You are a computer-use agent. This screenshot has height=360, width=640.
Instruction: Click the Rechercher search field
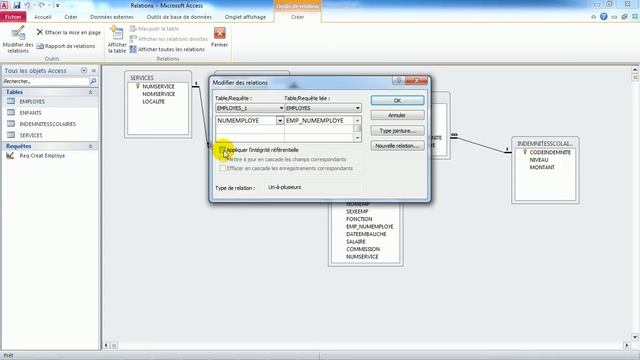click(46, 81)
